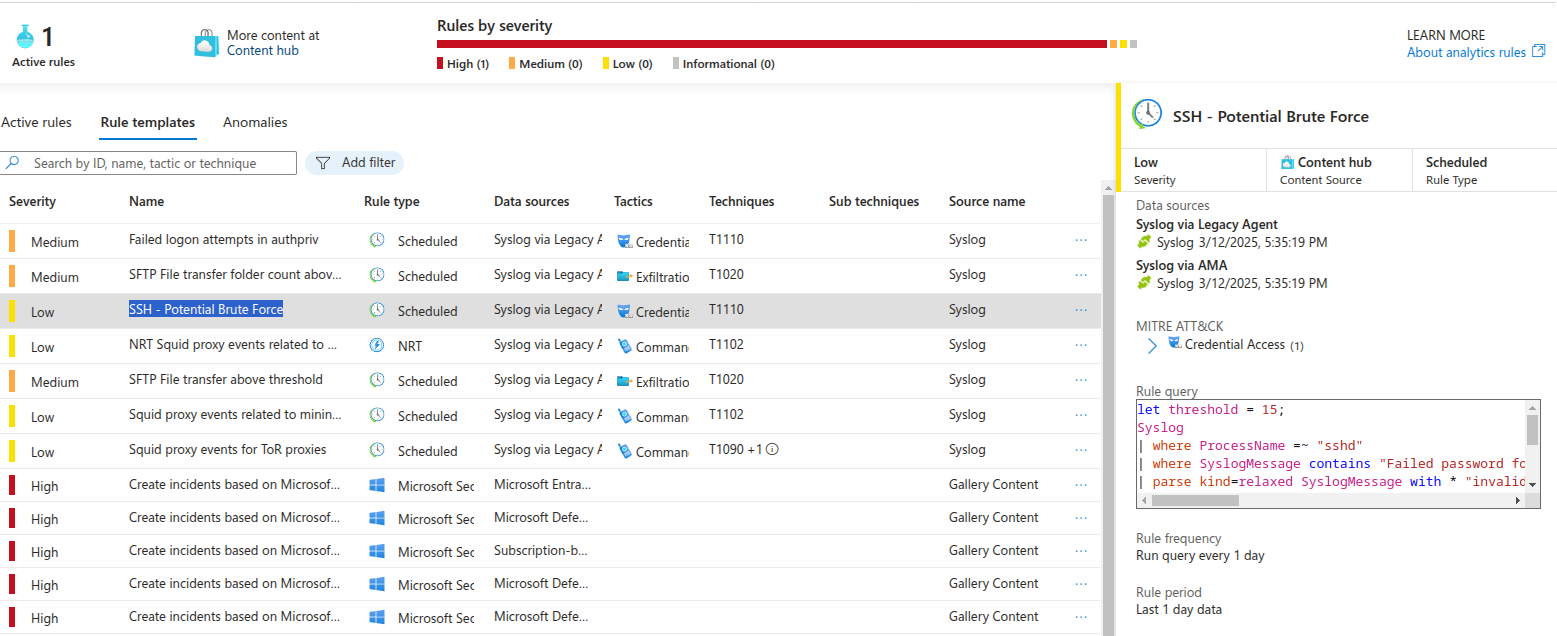Click the Windows icon in first Create incidents row
Image resolution: width=1557 pixels, height=636 pixels.
(x=377, y=485)
